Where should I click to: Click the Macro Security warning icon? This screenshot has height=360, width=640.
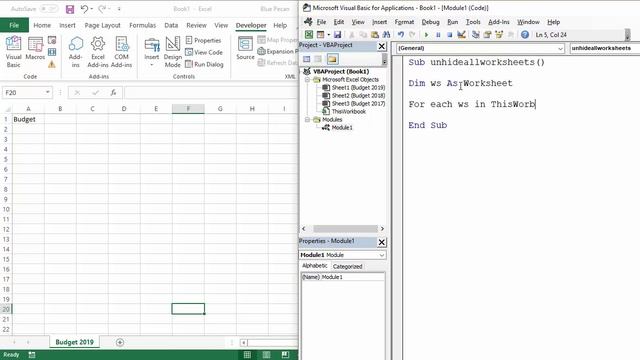pyautogui.click(x=52, y=64)
